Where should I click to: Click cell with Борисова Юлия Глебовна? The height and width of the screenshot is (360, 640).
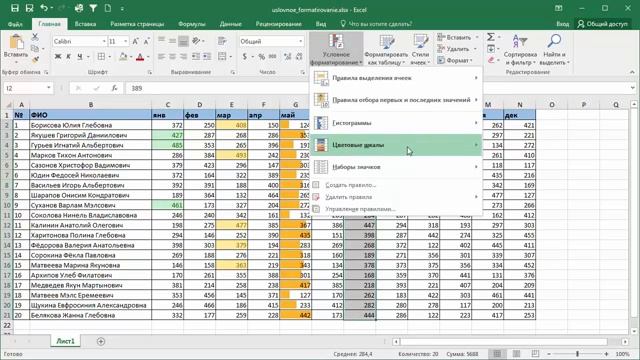click(x=90, y=125)
